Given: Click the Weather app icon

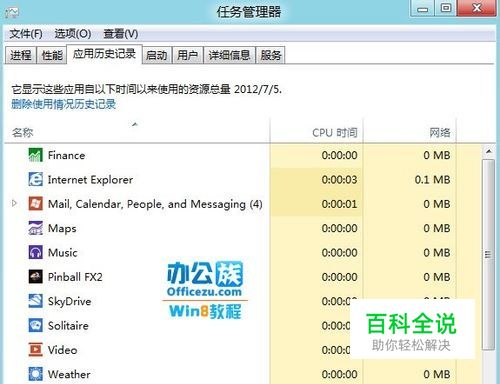Looking at the screenshot, I should (35, 374).
